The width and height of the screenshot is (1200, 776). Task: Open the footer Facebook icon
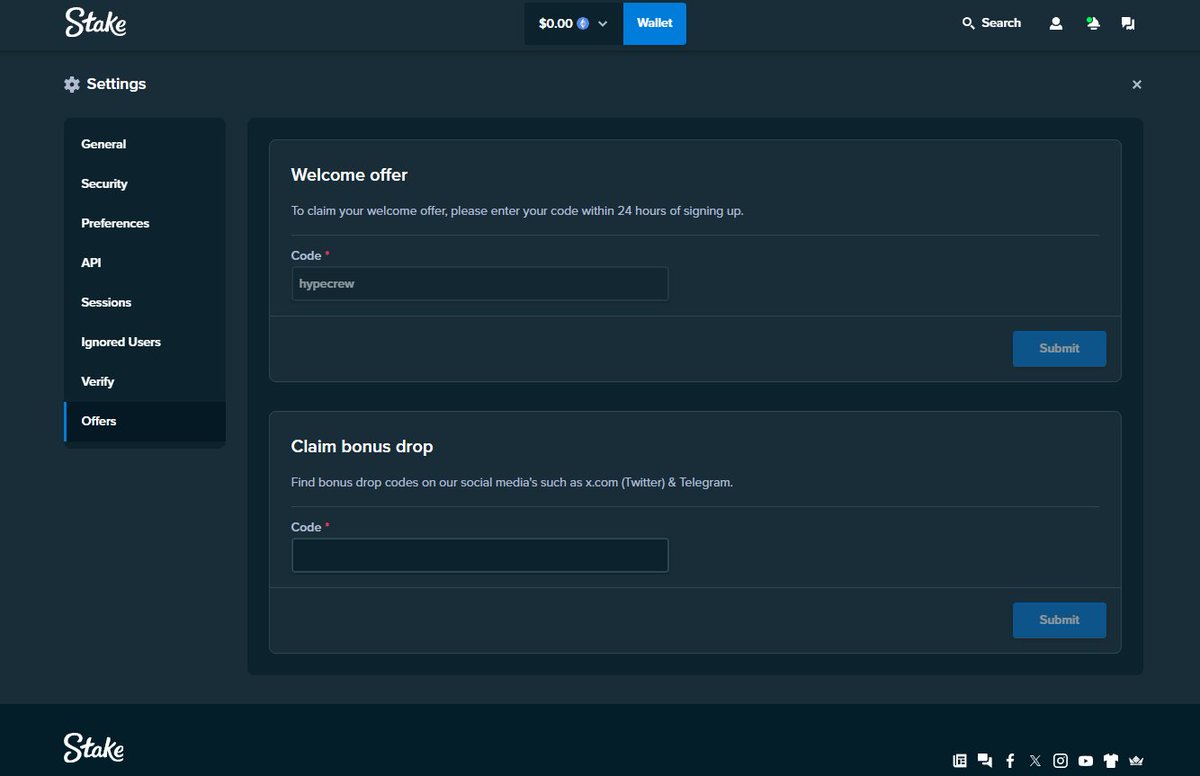(1010, 760)
